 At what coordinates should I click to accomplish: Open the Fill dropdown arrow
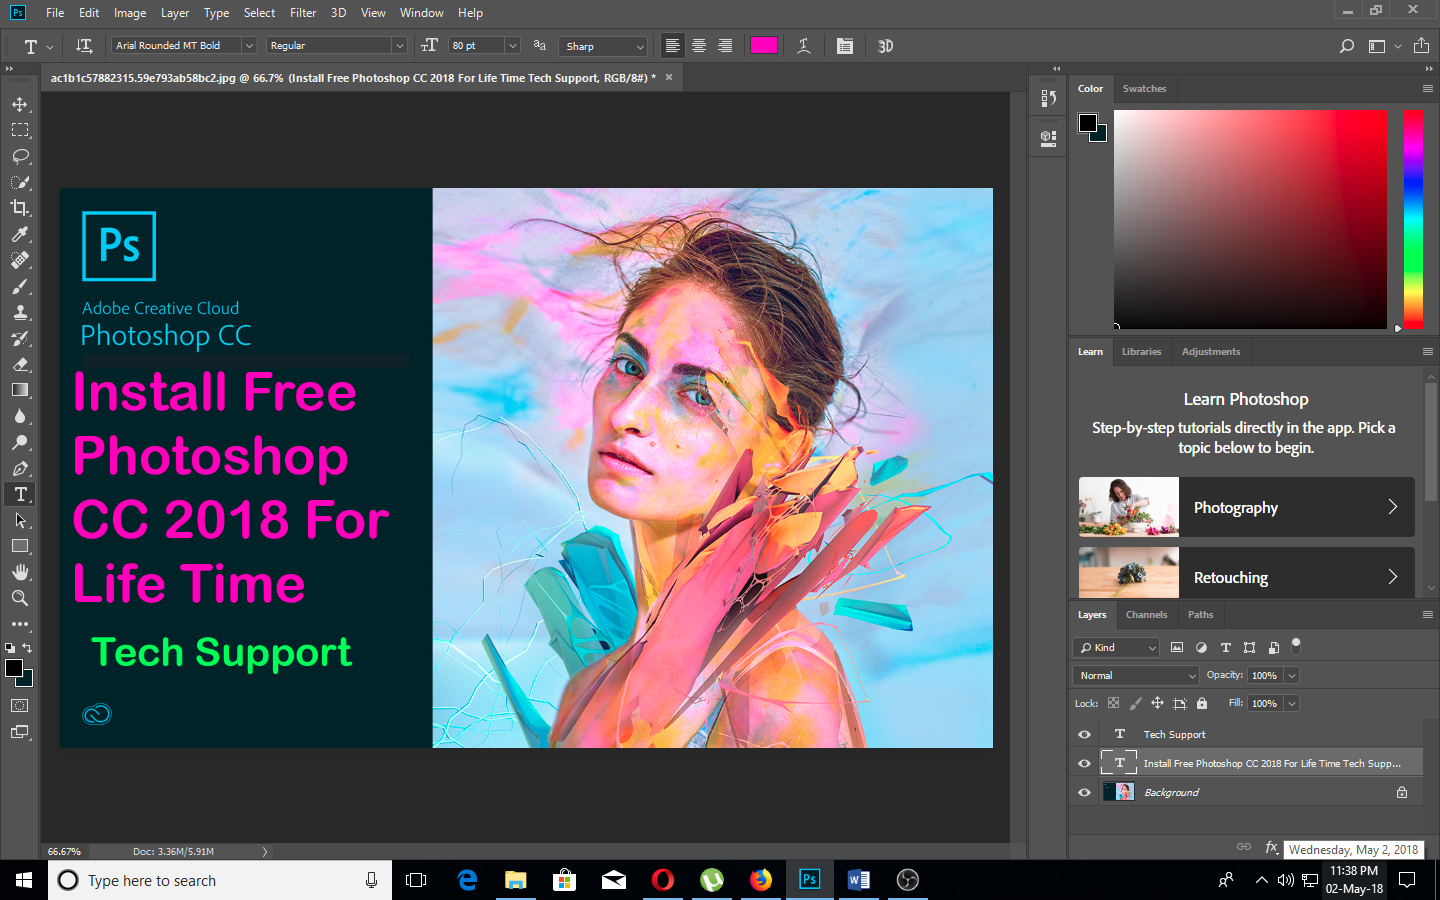coord(1292,703)
